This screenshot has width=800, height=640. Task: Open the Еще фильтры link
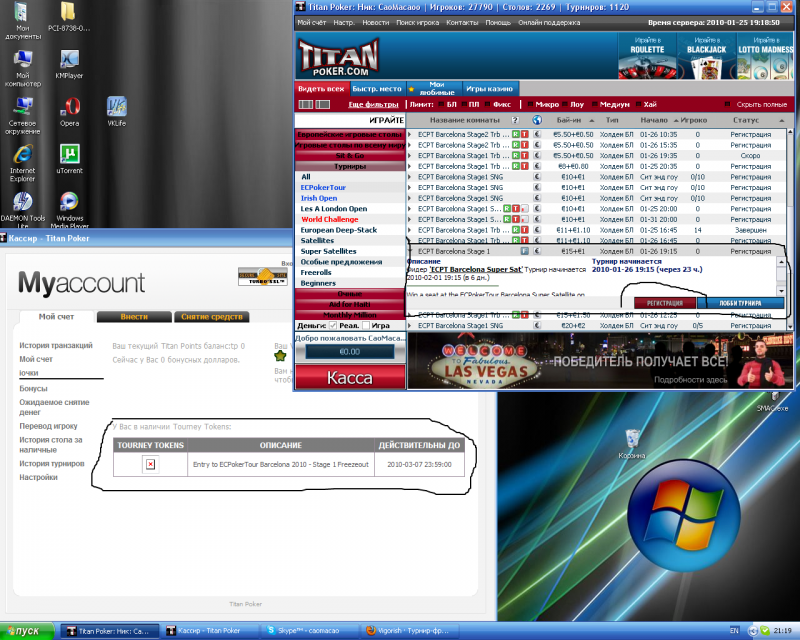[373, 105]
